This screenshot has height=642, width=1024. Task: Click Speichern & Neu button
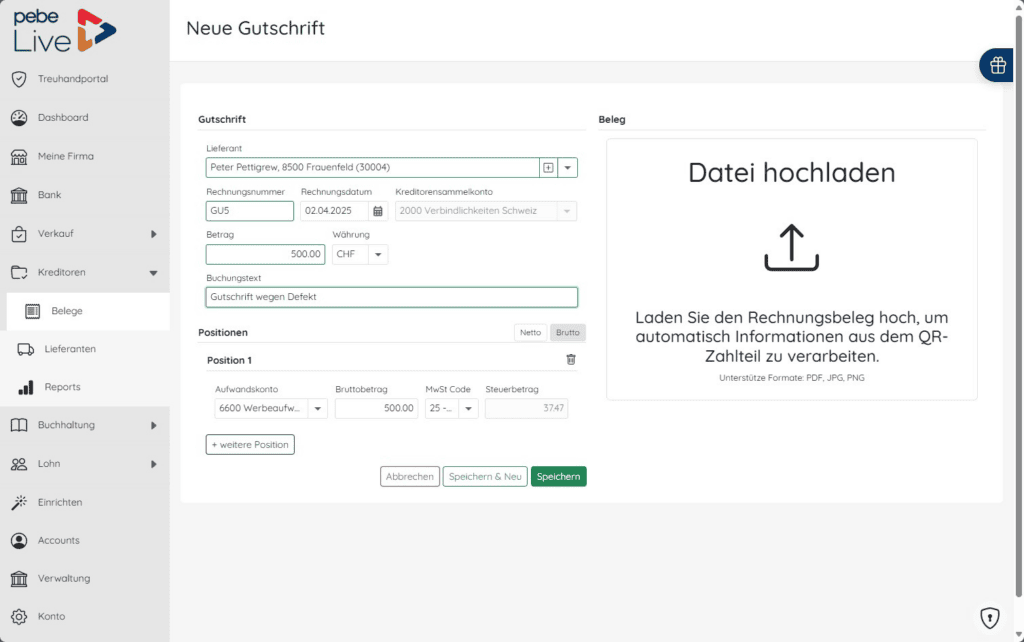(x=485, y=477)
